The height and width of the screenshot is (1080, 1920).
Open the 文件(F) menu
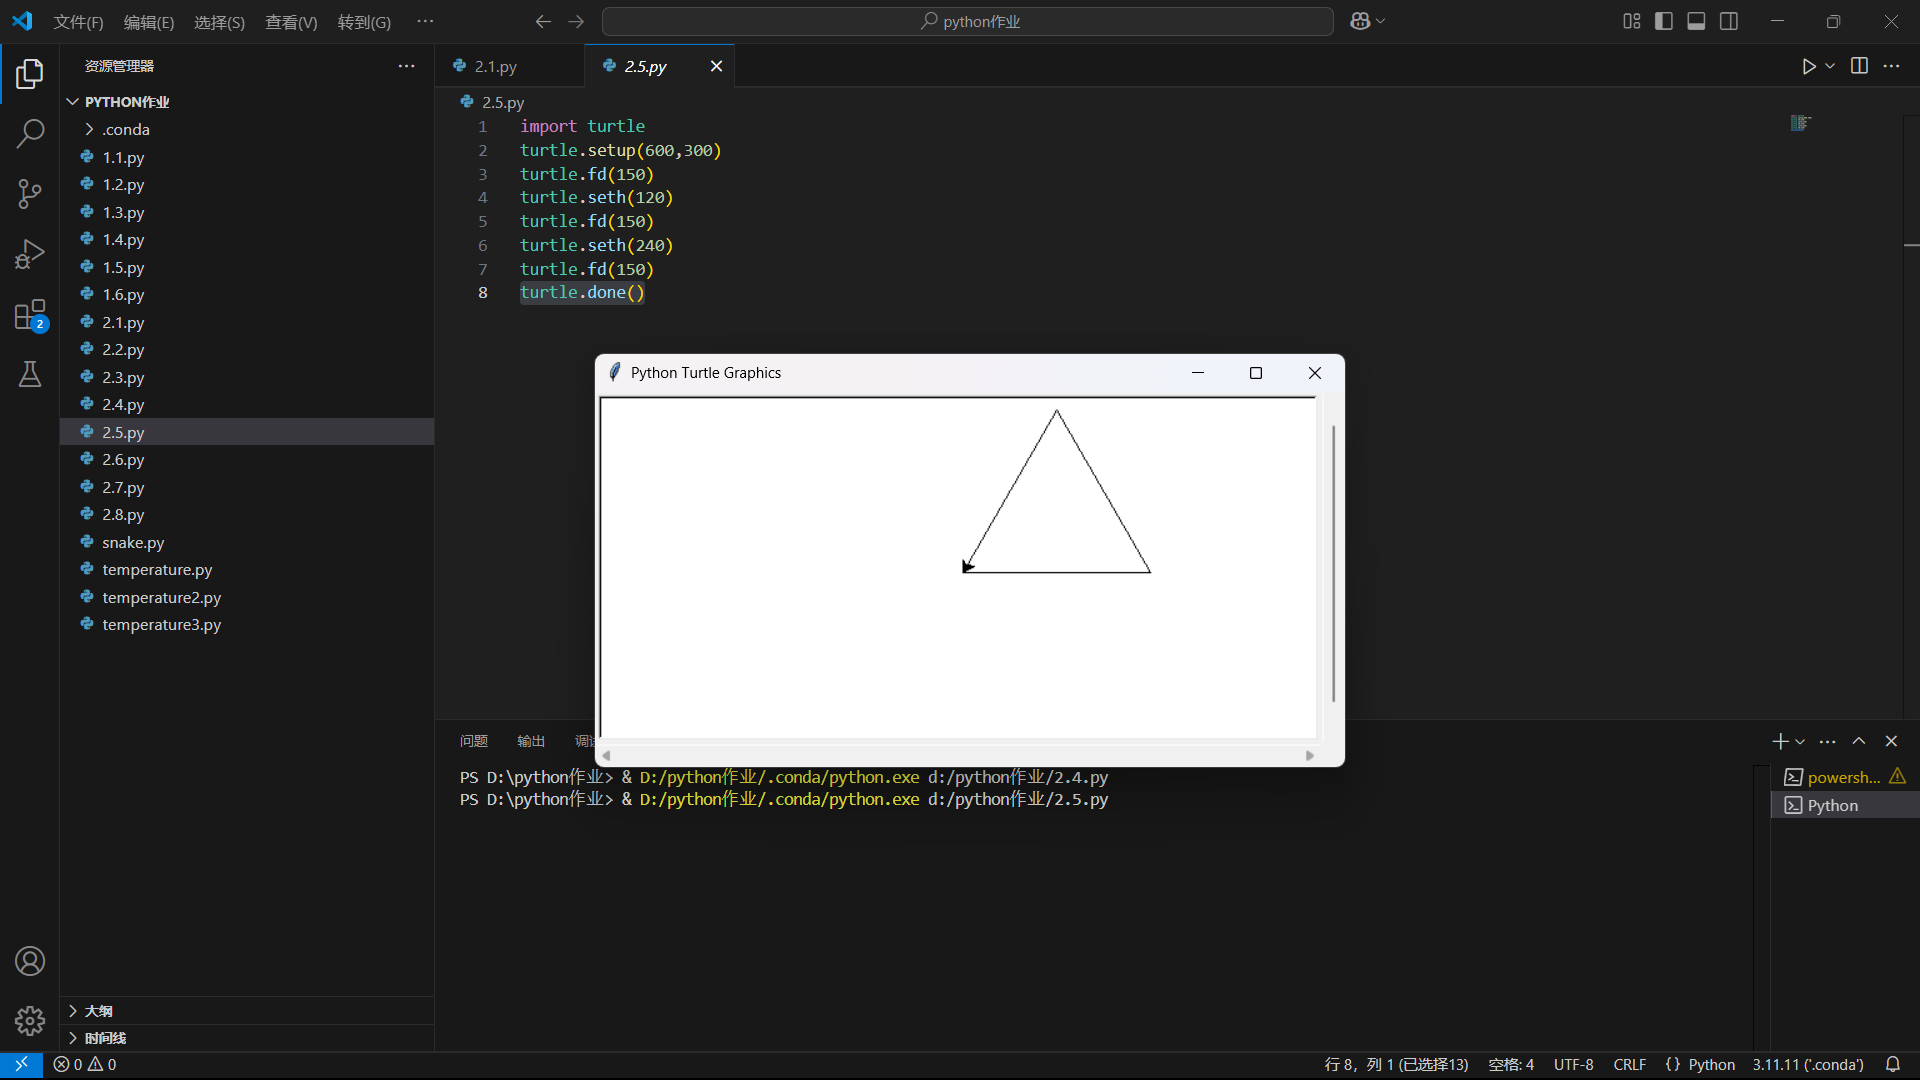[78, 22]
